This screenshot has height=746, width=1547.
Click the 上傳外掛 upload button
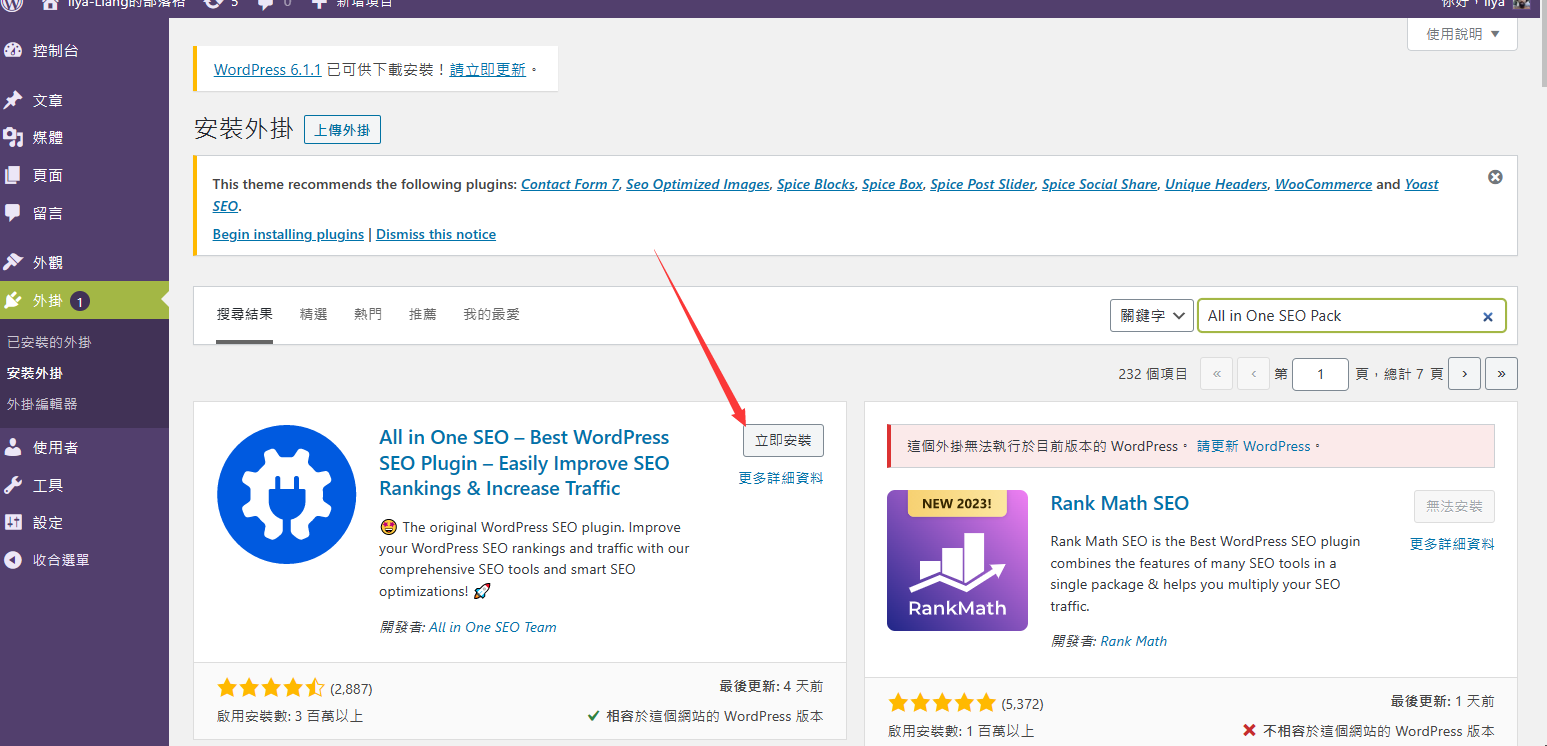[x=342, y=130]
